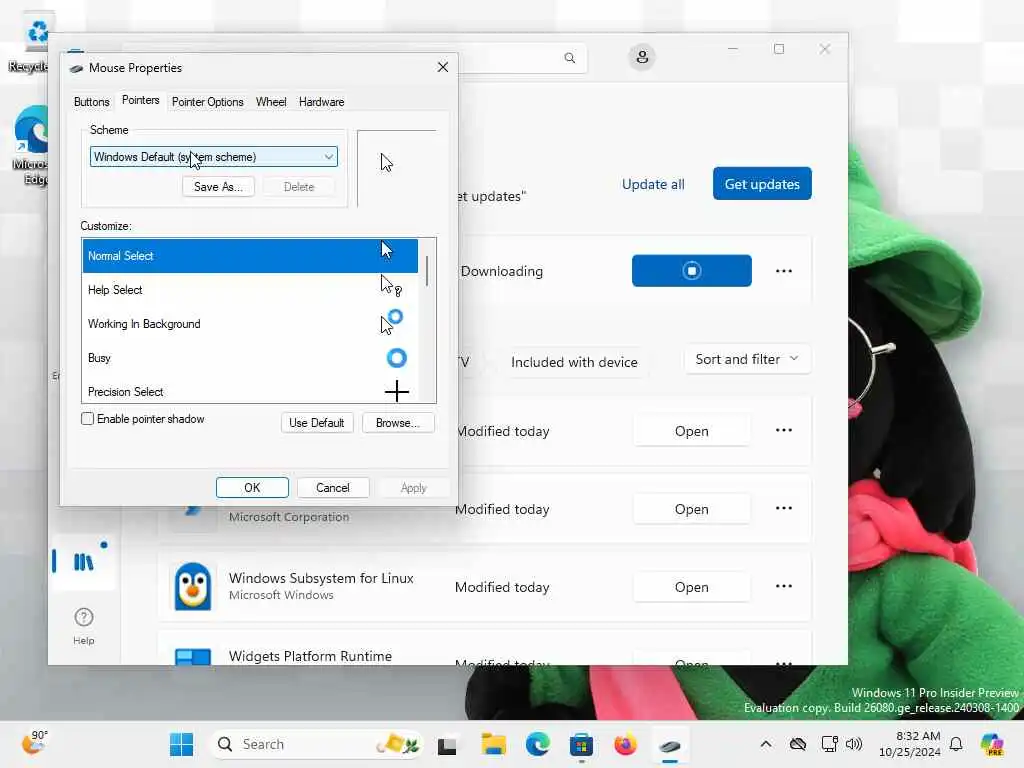Click Browse... to pick a cursor
This screenshot has height=768, width=1024.
[x=398, y=423]
